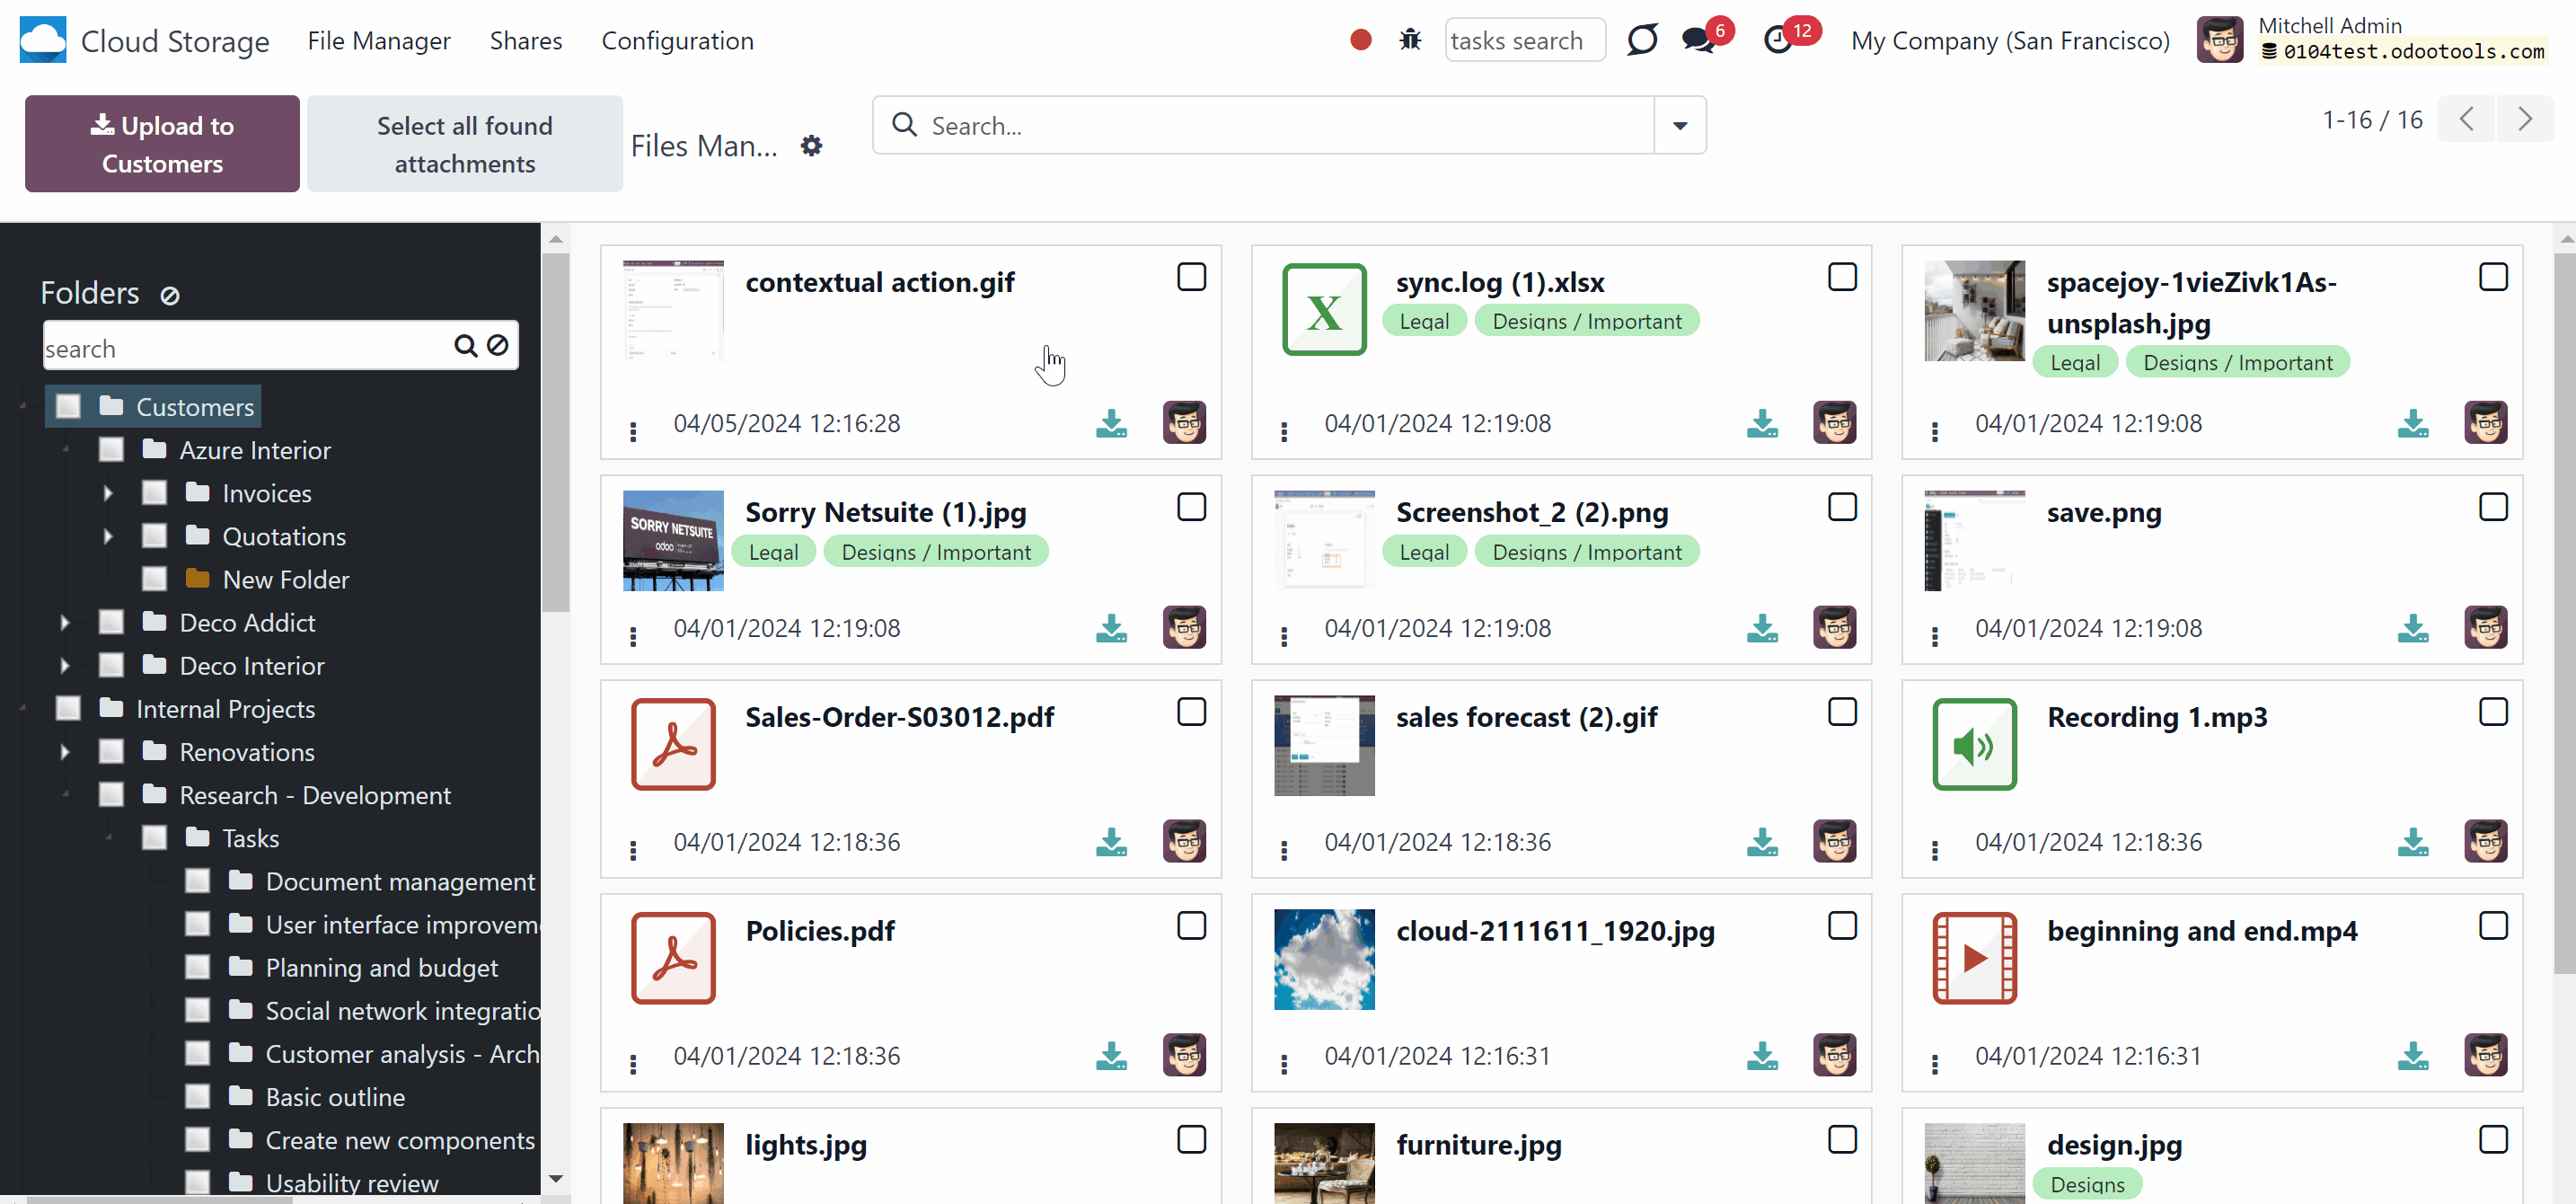Download beginning and end.mp4
2576x1204 pixels.
pyautogui.click(x=2413, y=1056)
